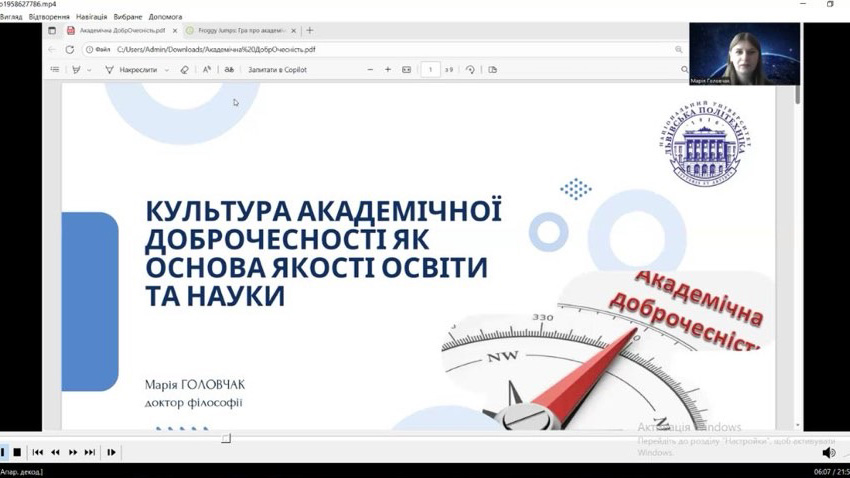
Task: Click the Lviv Polytechnic university logo
Action: coord(705,143)
